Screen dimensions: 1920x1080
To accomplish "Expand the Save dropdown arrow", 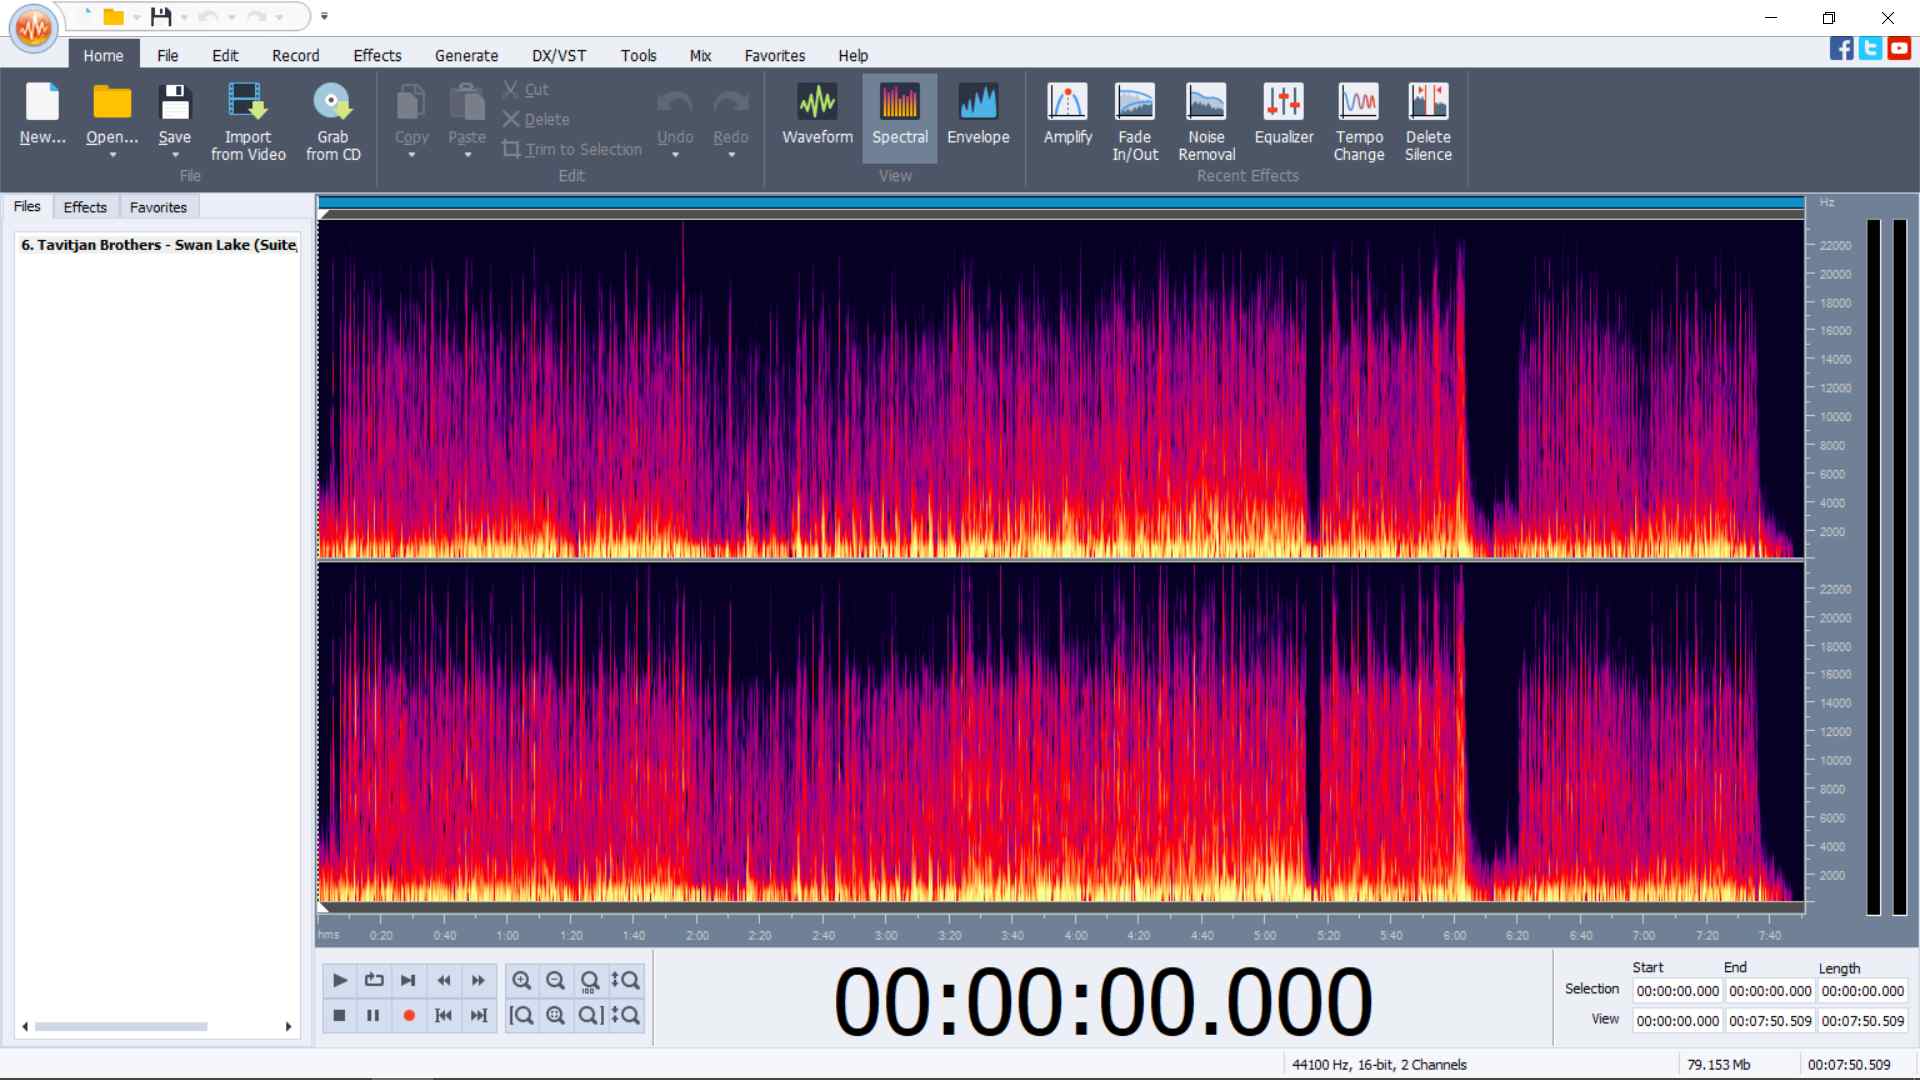I will [175, 156].
